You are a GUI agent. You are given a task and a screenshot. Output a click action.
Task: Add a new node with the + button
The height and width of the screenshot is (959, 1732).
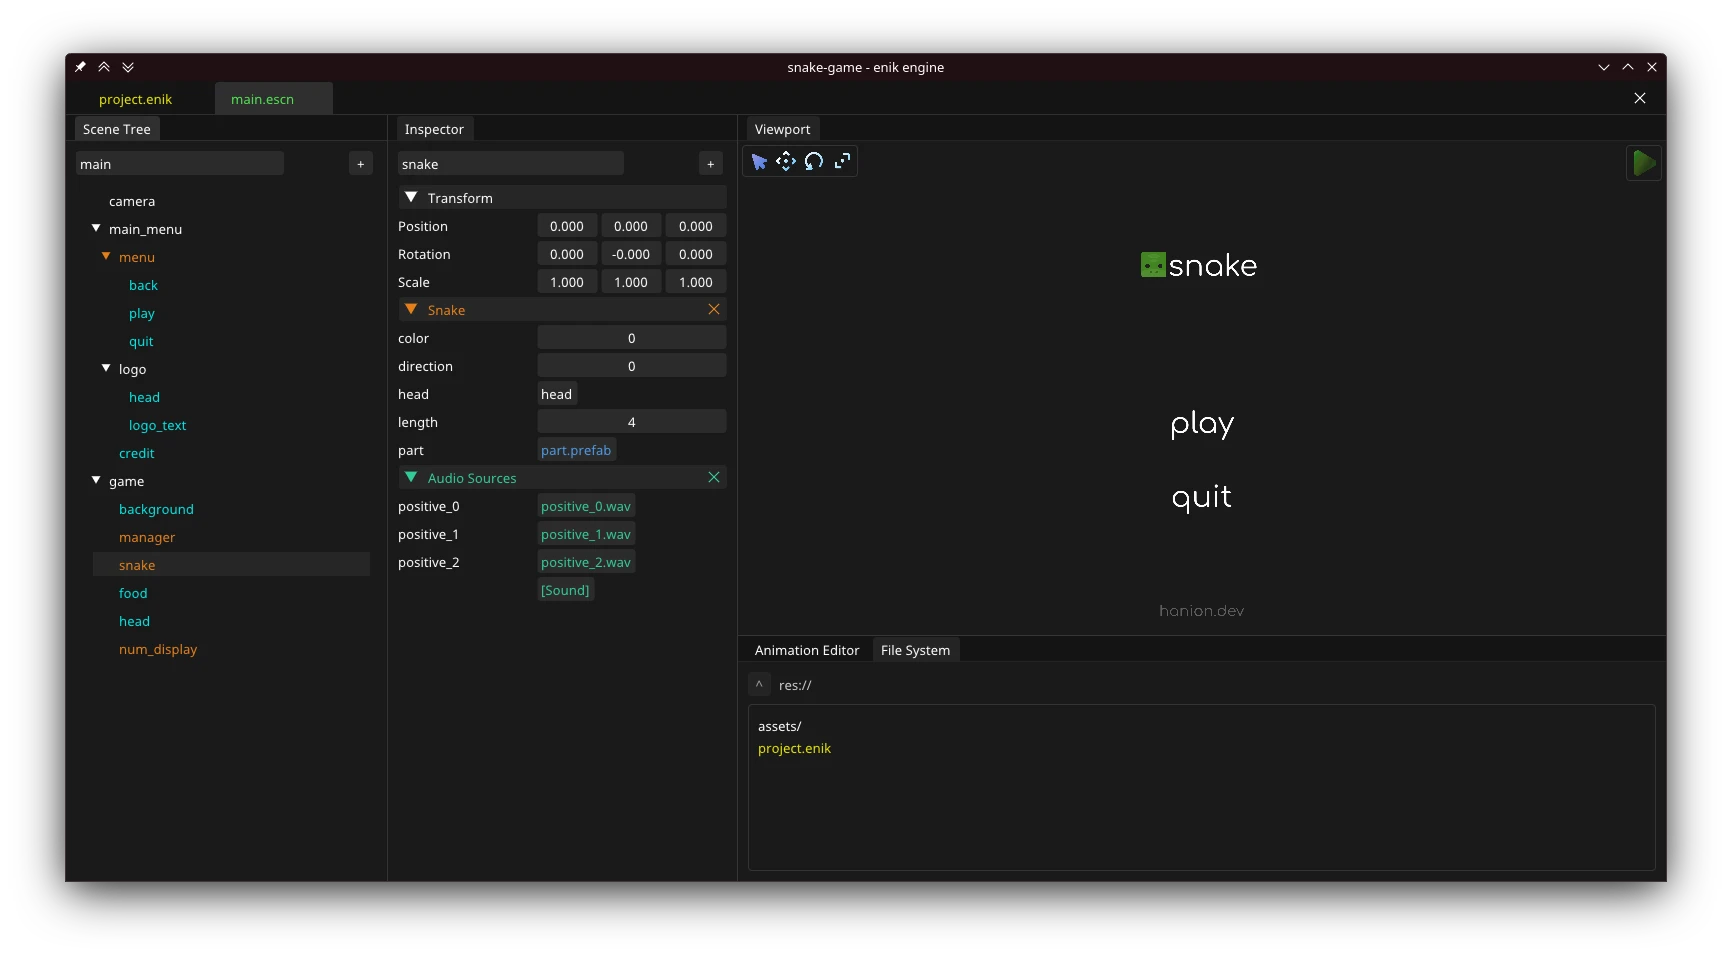point(361,163)
